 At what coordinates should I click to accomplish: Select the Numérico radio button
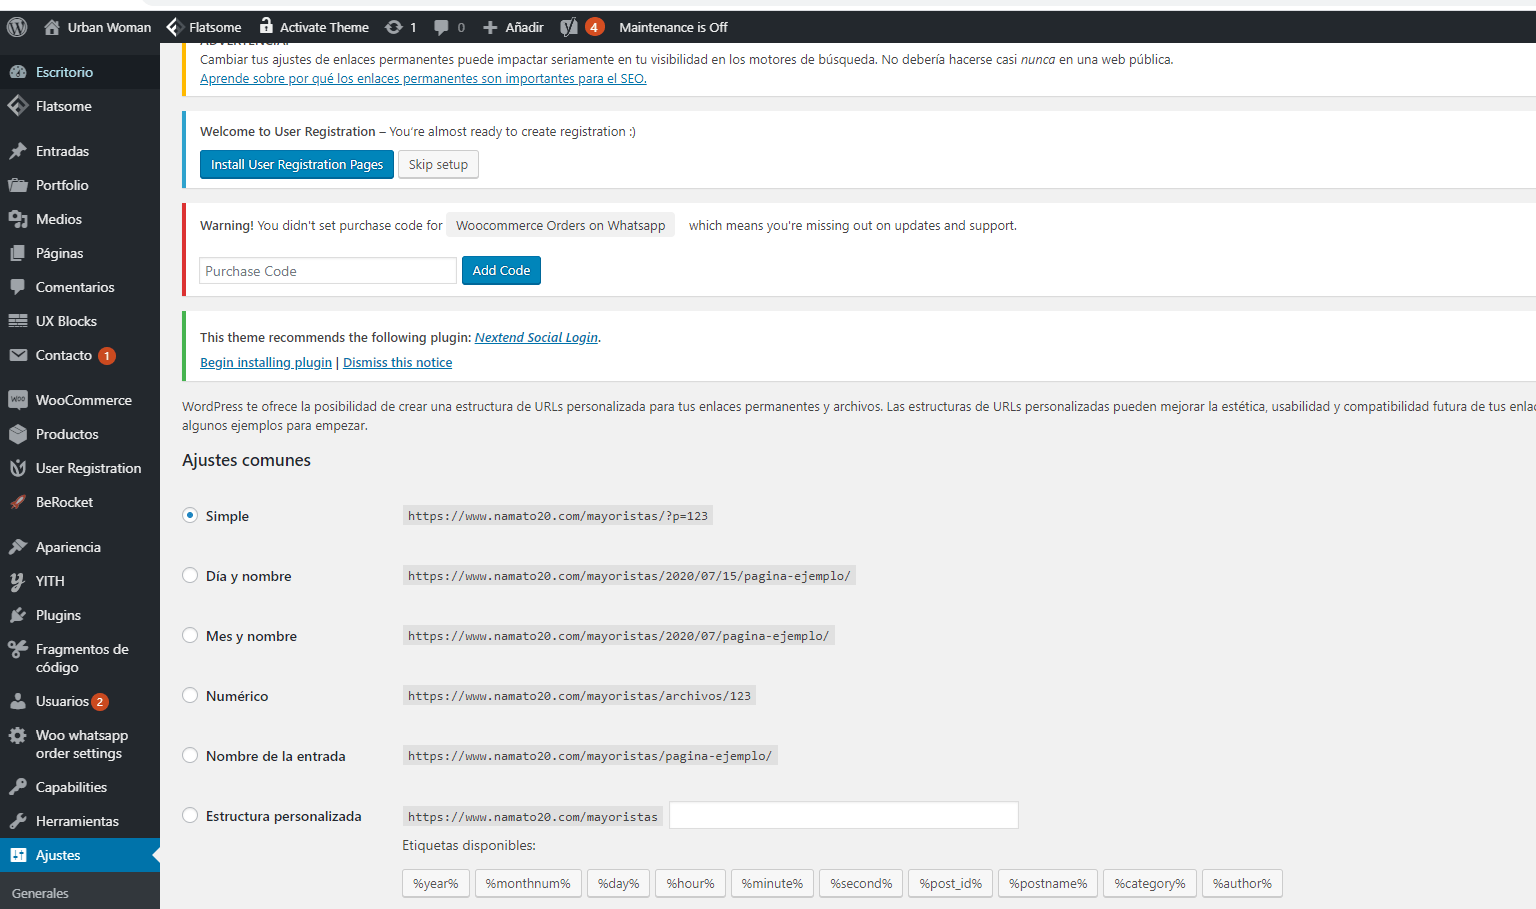pos(190,695)
